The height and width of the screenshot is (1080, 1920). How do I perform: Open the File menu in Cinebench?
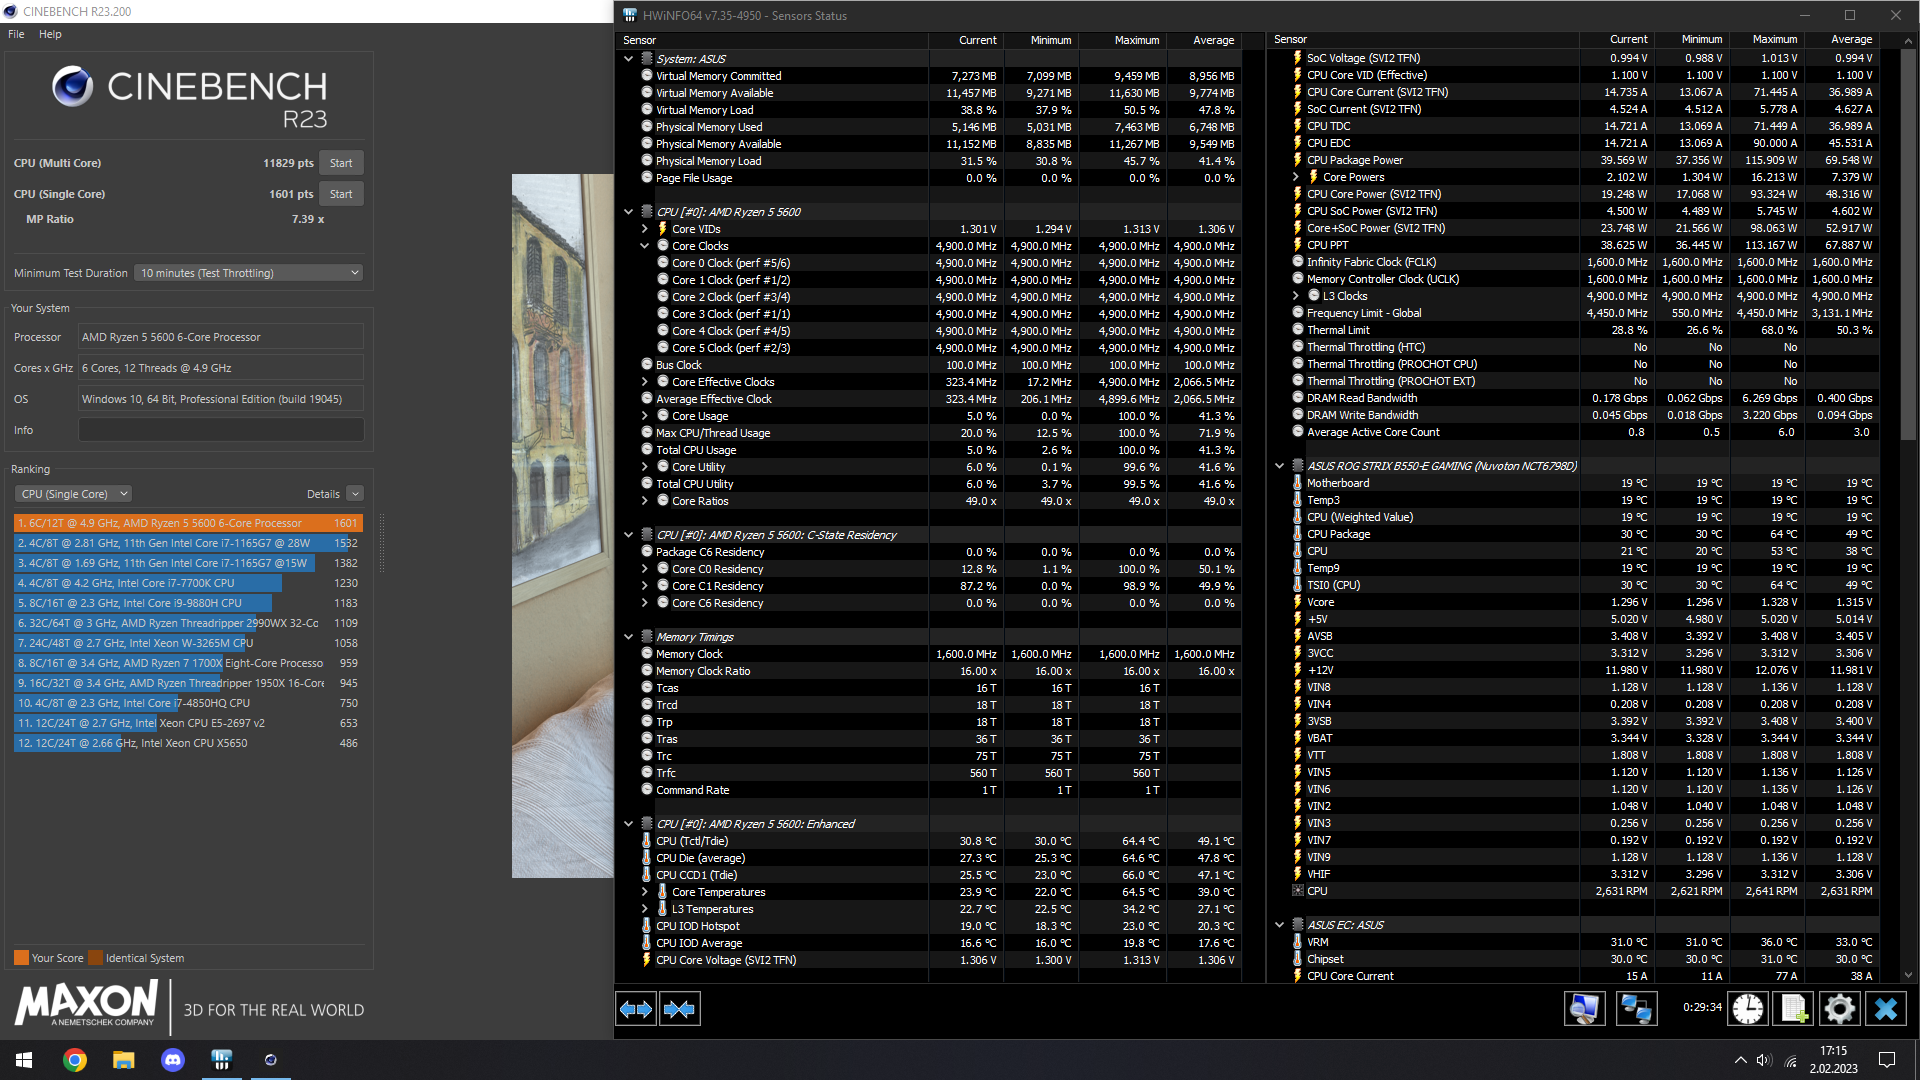coord(16,34)
